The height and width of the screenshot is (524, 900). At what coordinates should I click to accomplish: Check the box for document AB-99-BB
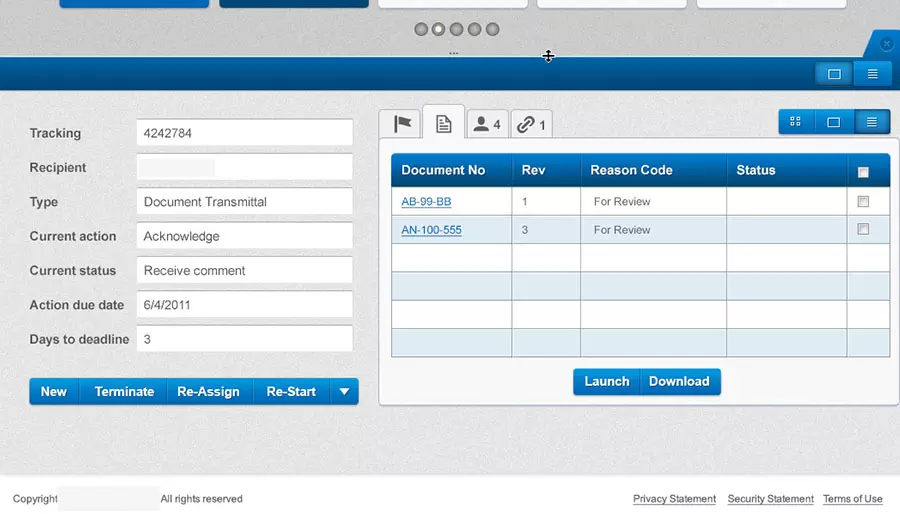pos(863,202)
